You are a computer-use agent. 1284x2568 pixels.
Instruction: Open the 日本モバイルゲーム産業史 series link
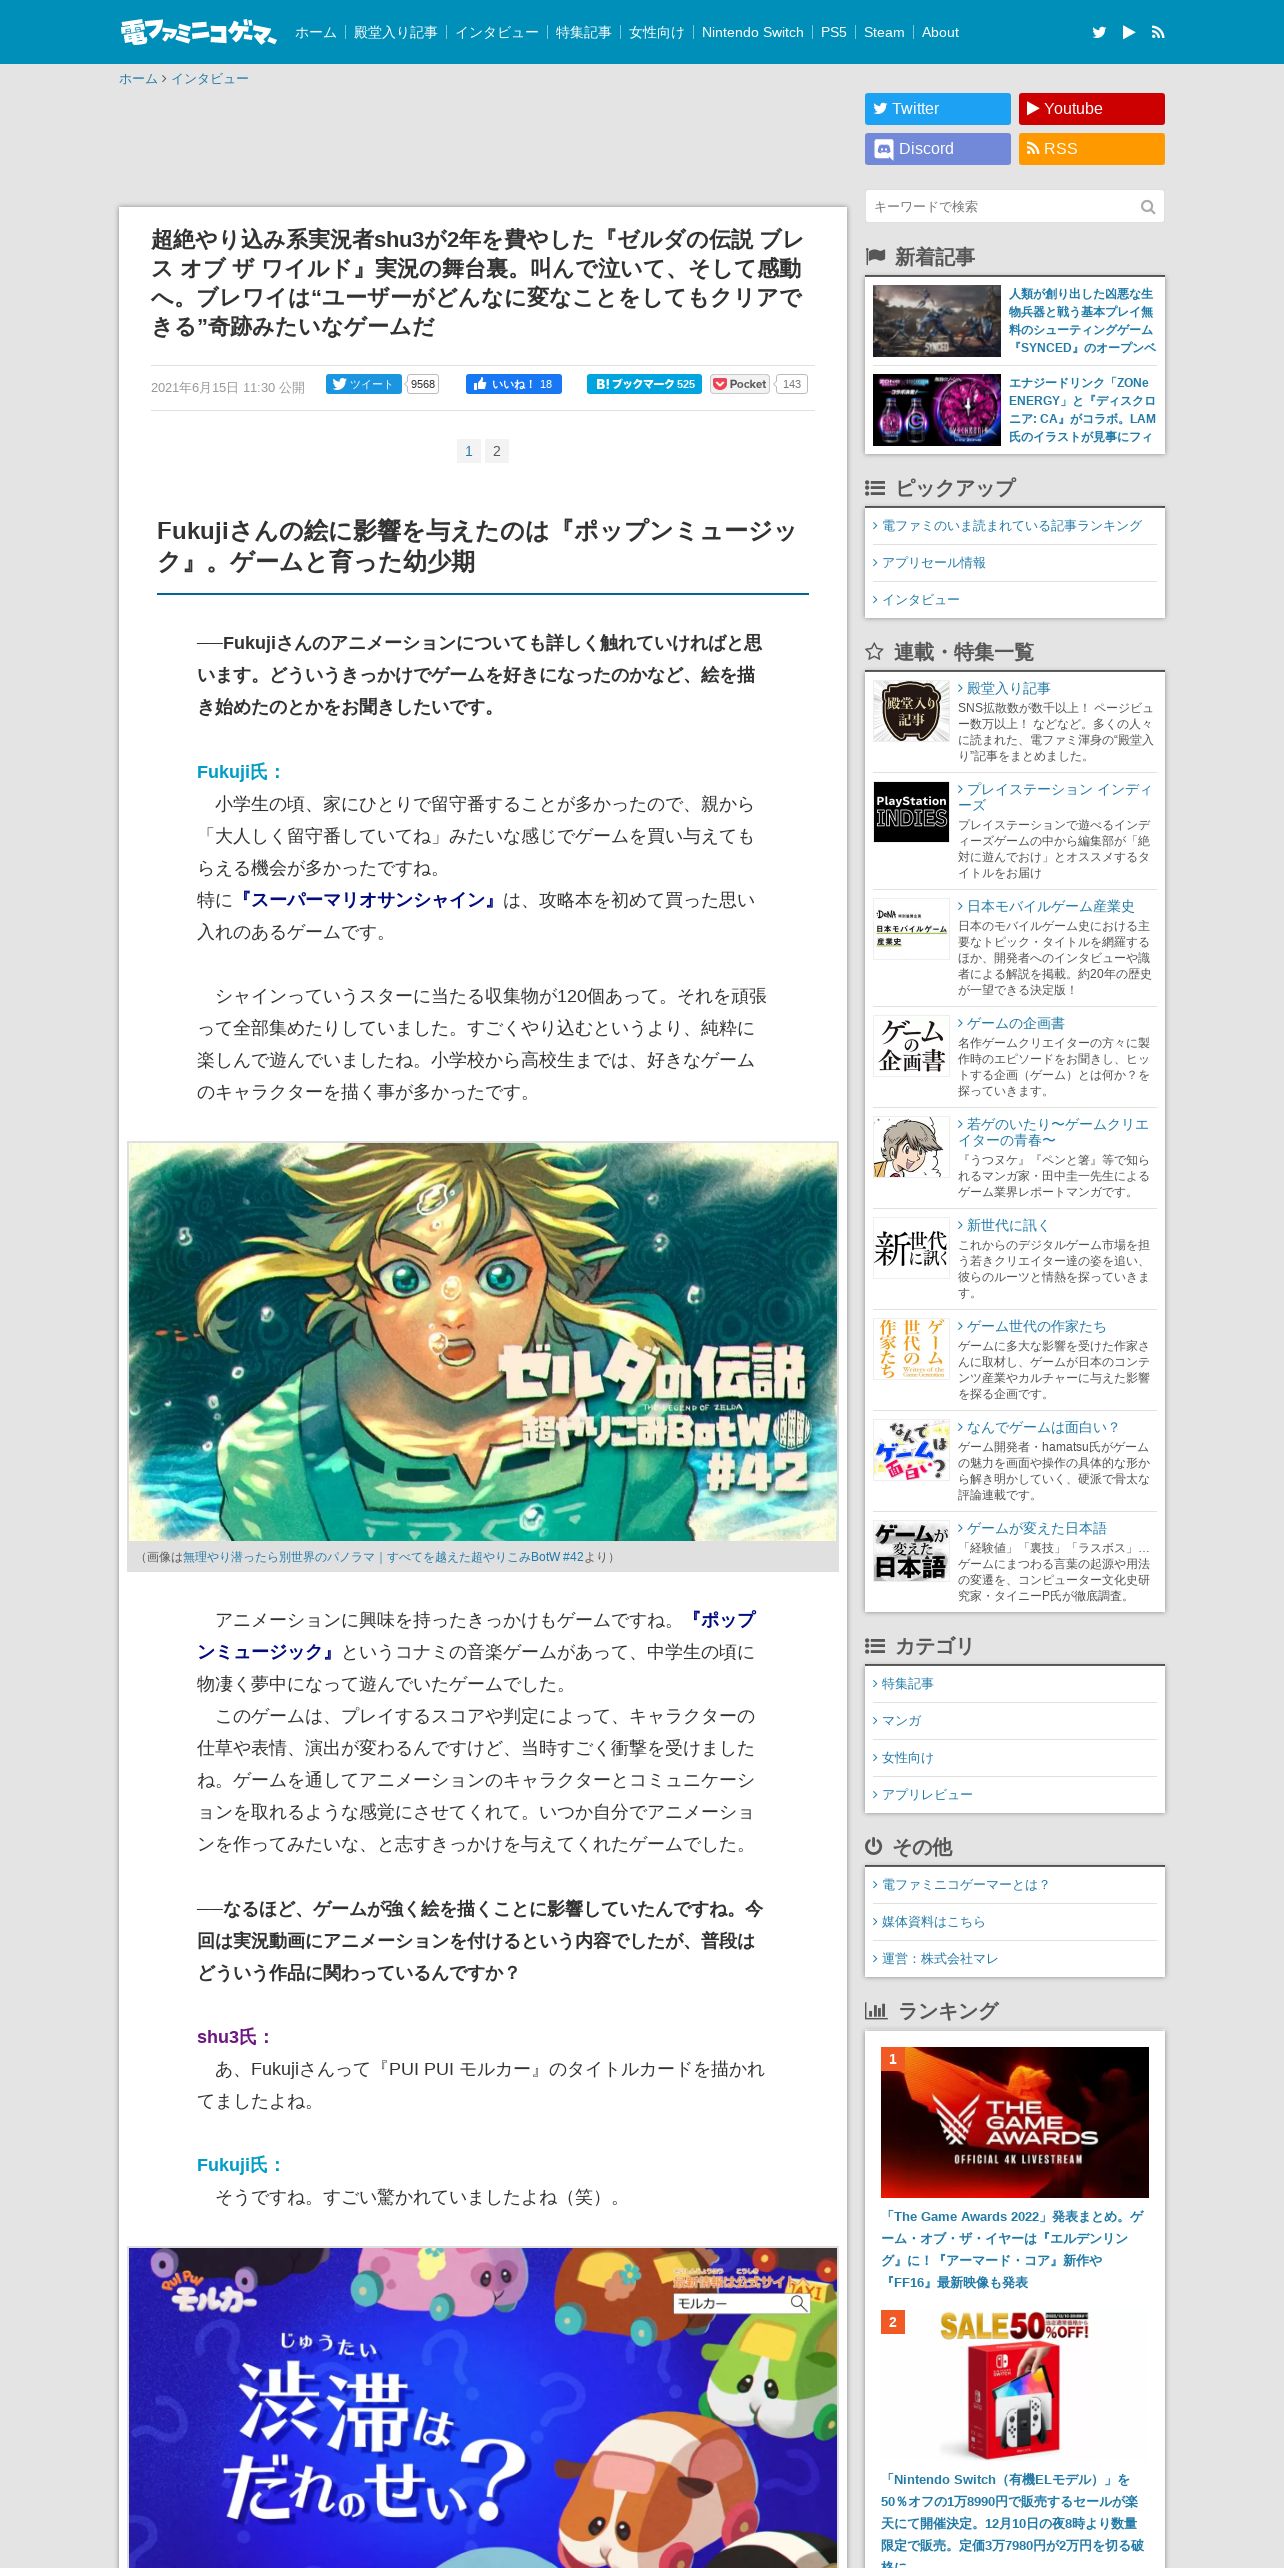click(x=1050, y=906)
